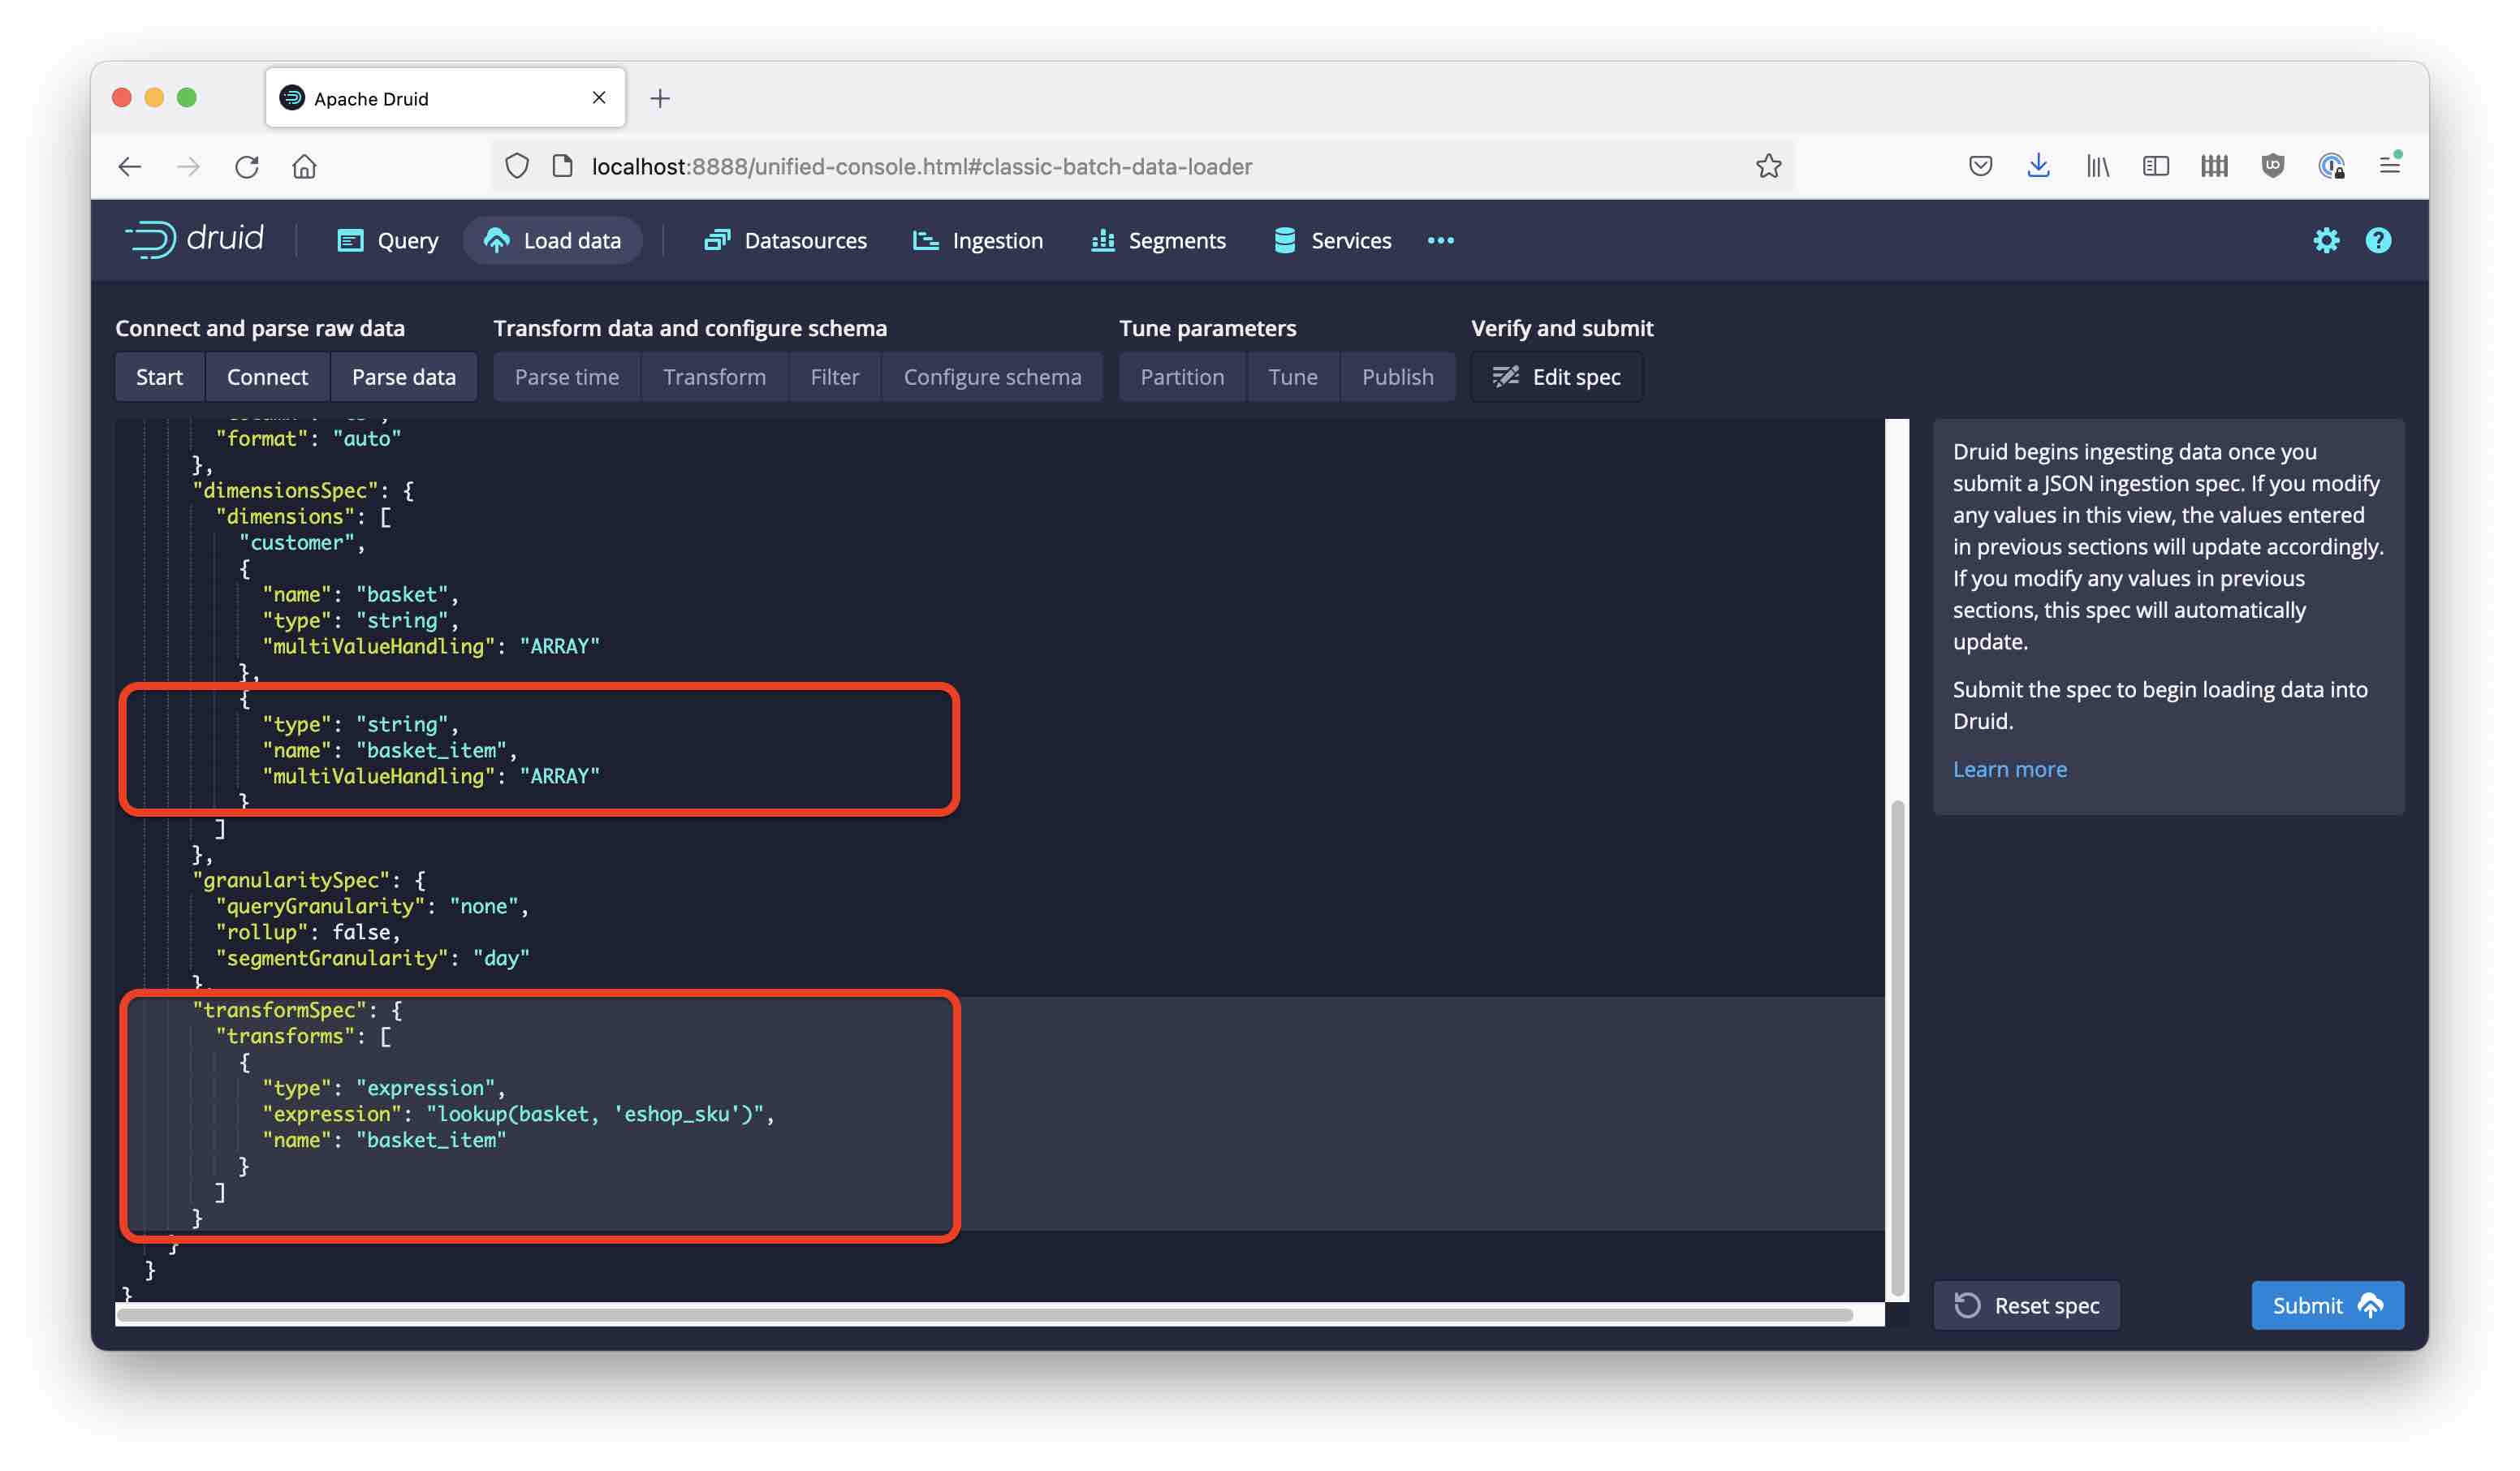Click the Submit button
The height and width of the screenshot is (1471, 2520).
point(2327,1305)
